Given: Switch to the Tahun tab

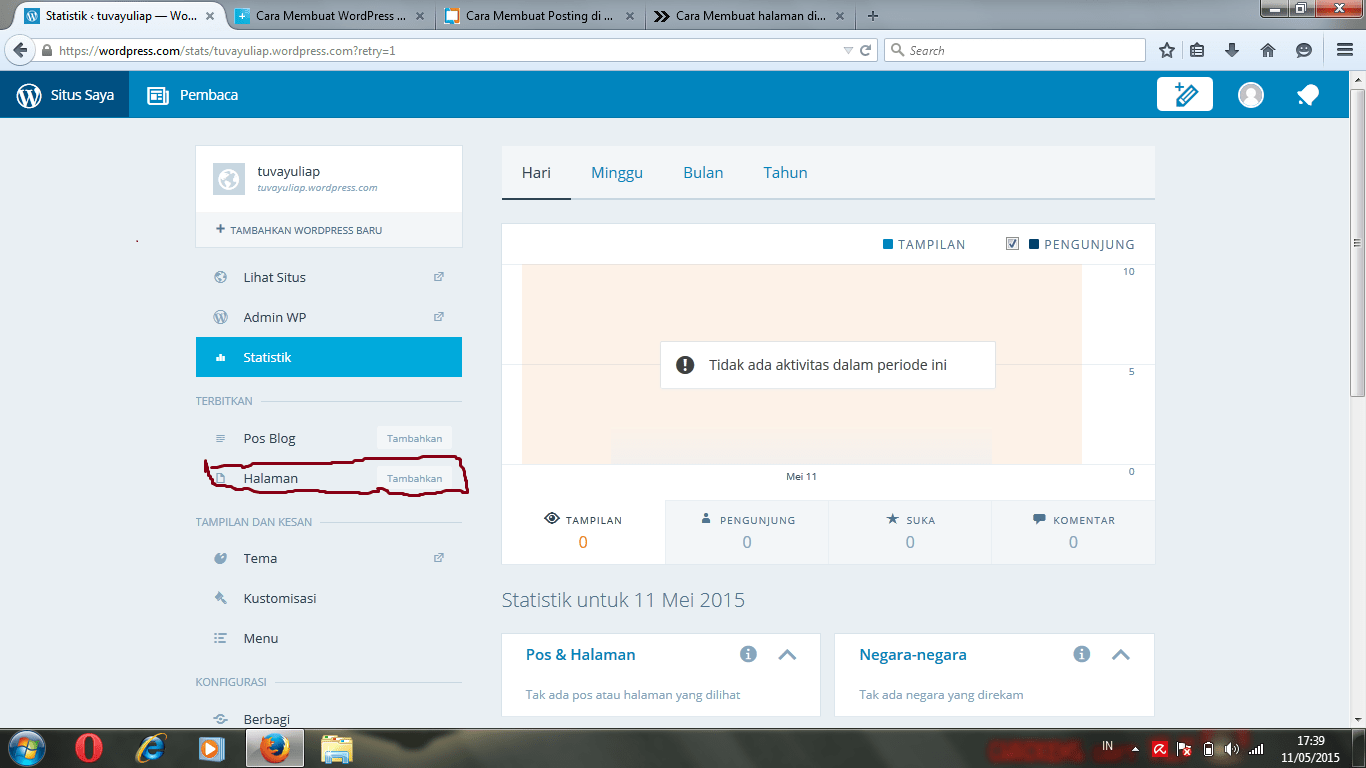Looking at the screenshot, I should point(785,172).
